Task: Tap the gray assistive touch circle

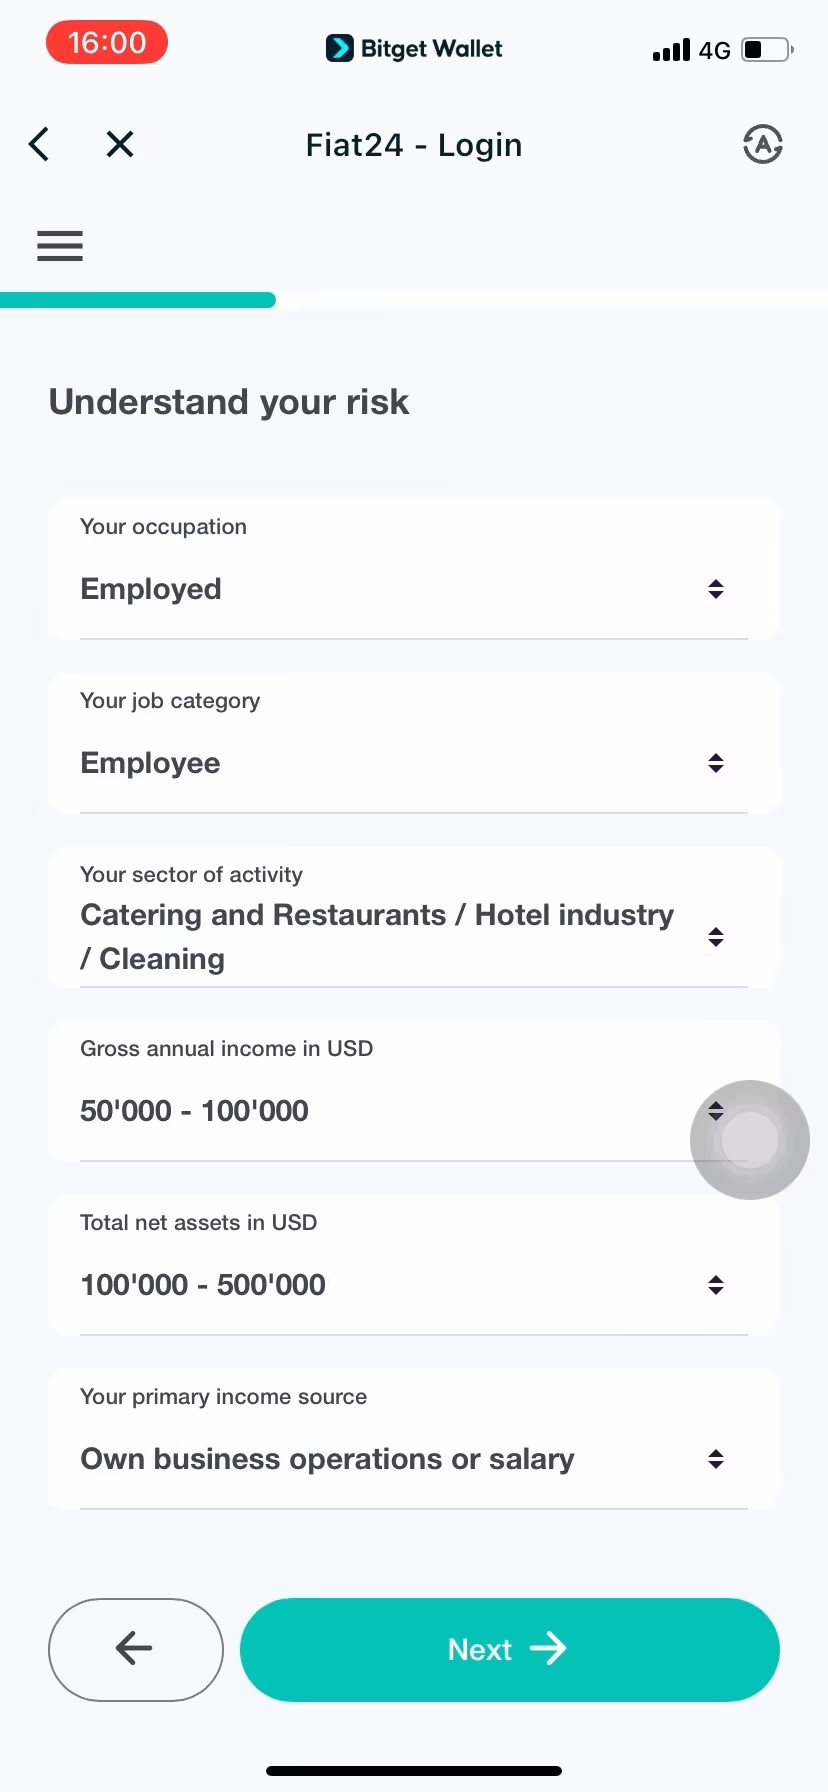Action: pos(750,1139)
